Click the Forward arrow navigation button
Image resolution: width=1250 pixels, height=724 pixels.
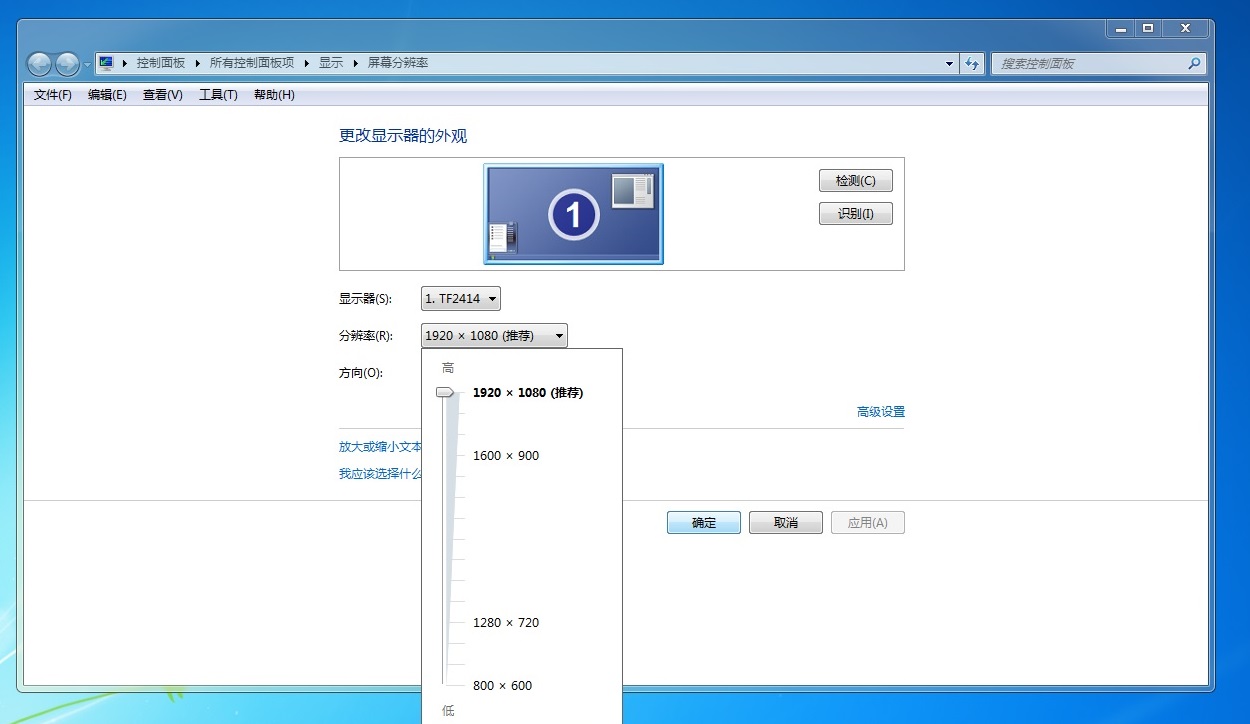pos(67,64)
